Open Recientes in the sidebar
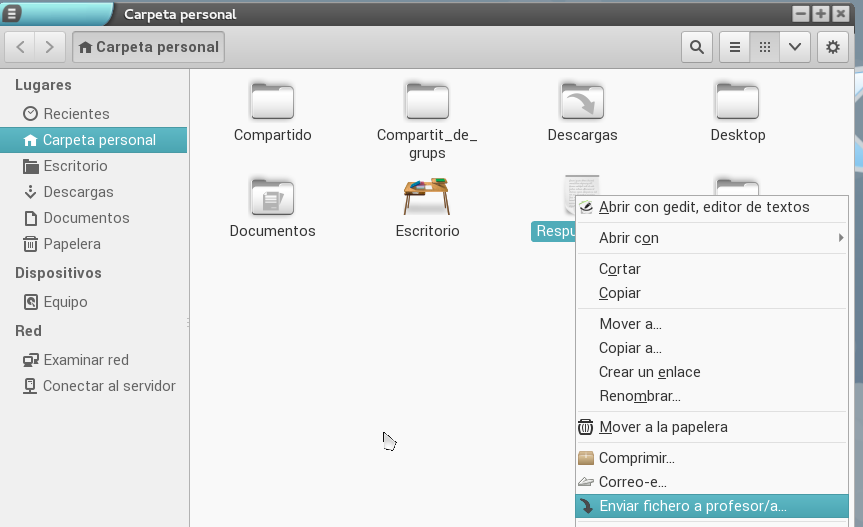The image size is (863, 527). pos(76,114)
